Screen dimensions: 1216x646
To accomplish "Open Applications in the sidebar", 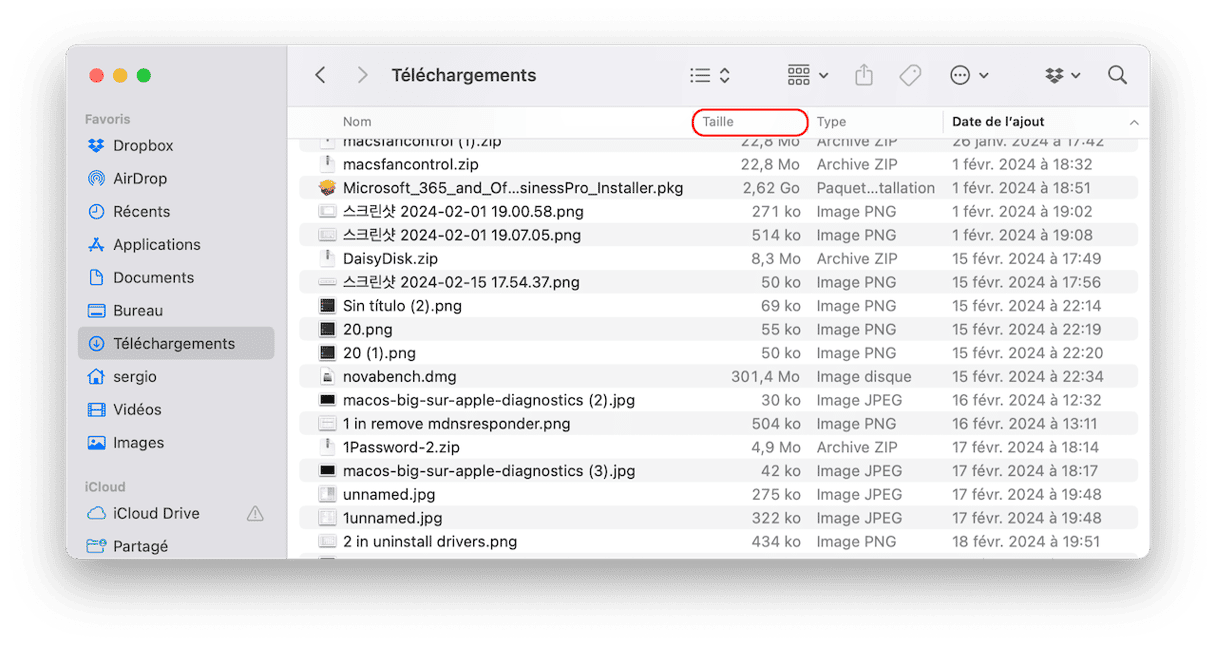I will [156, 244].
